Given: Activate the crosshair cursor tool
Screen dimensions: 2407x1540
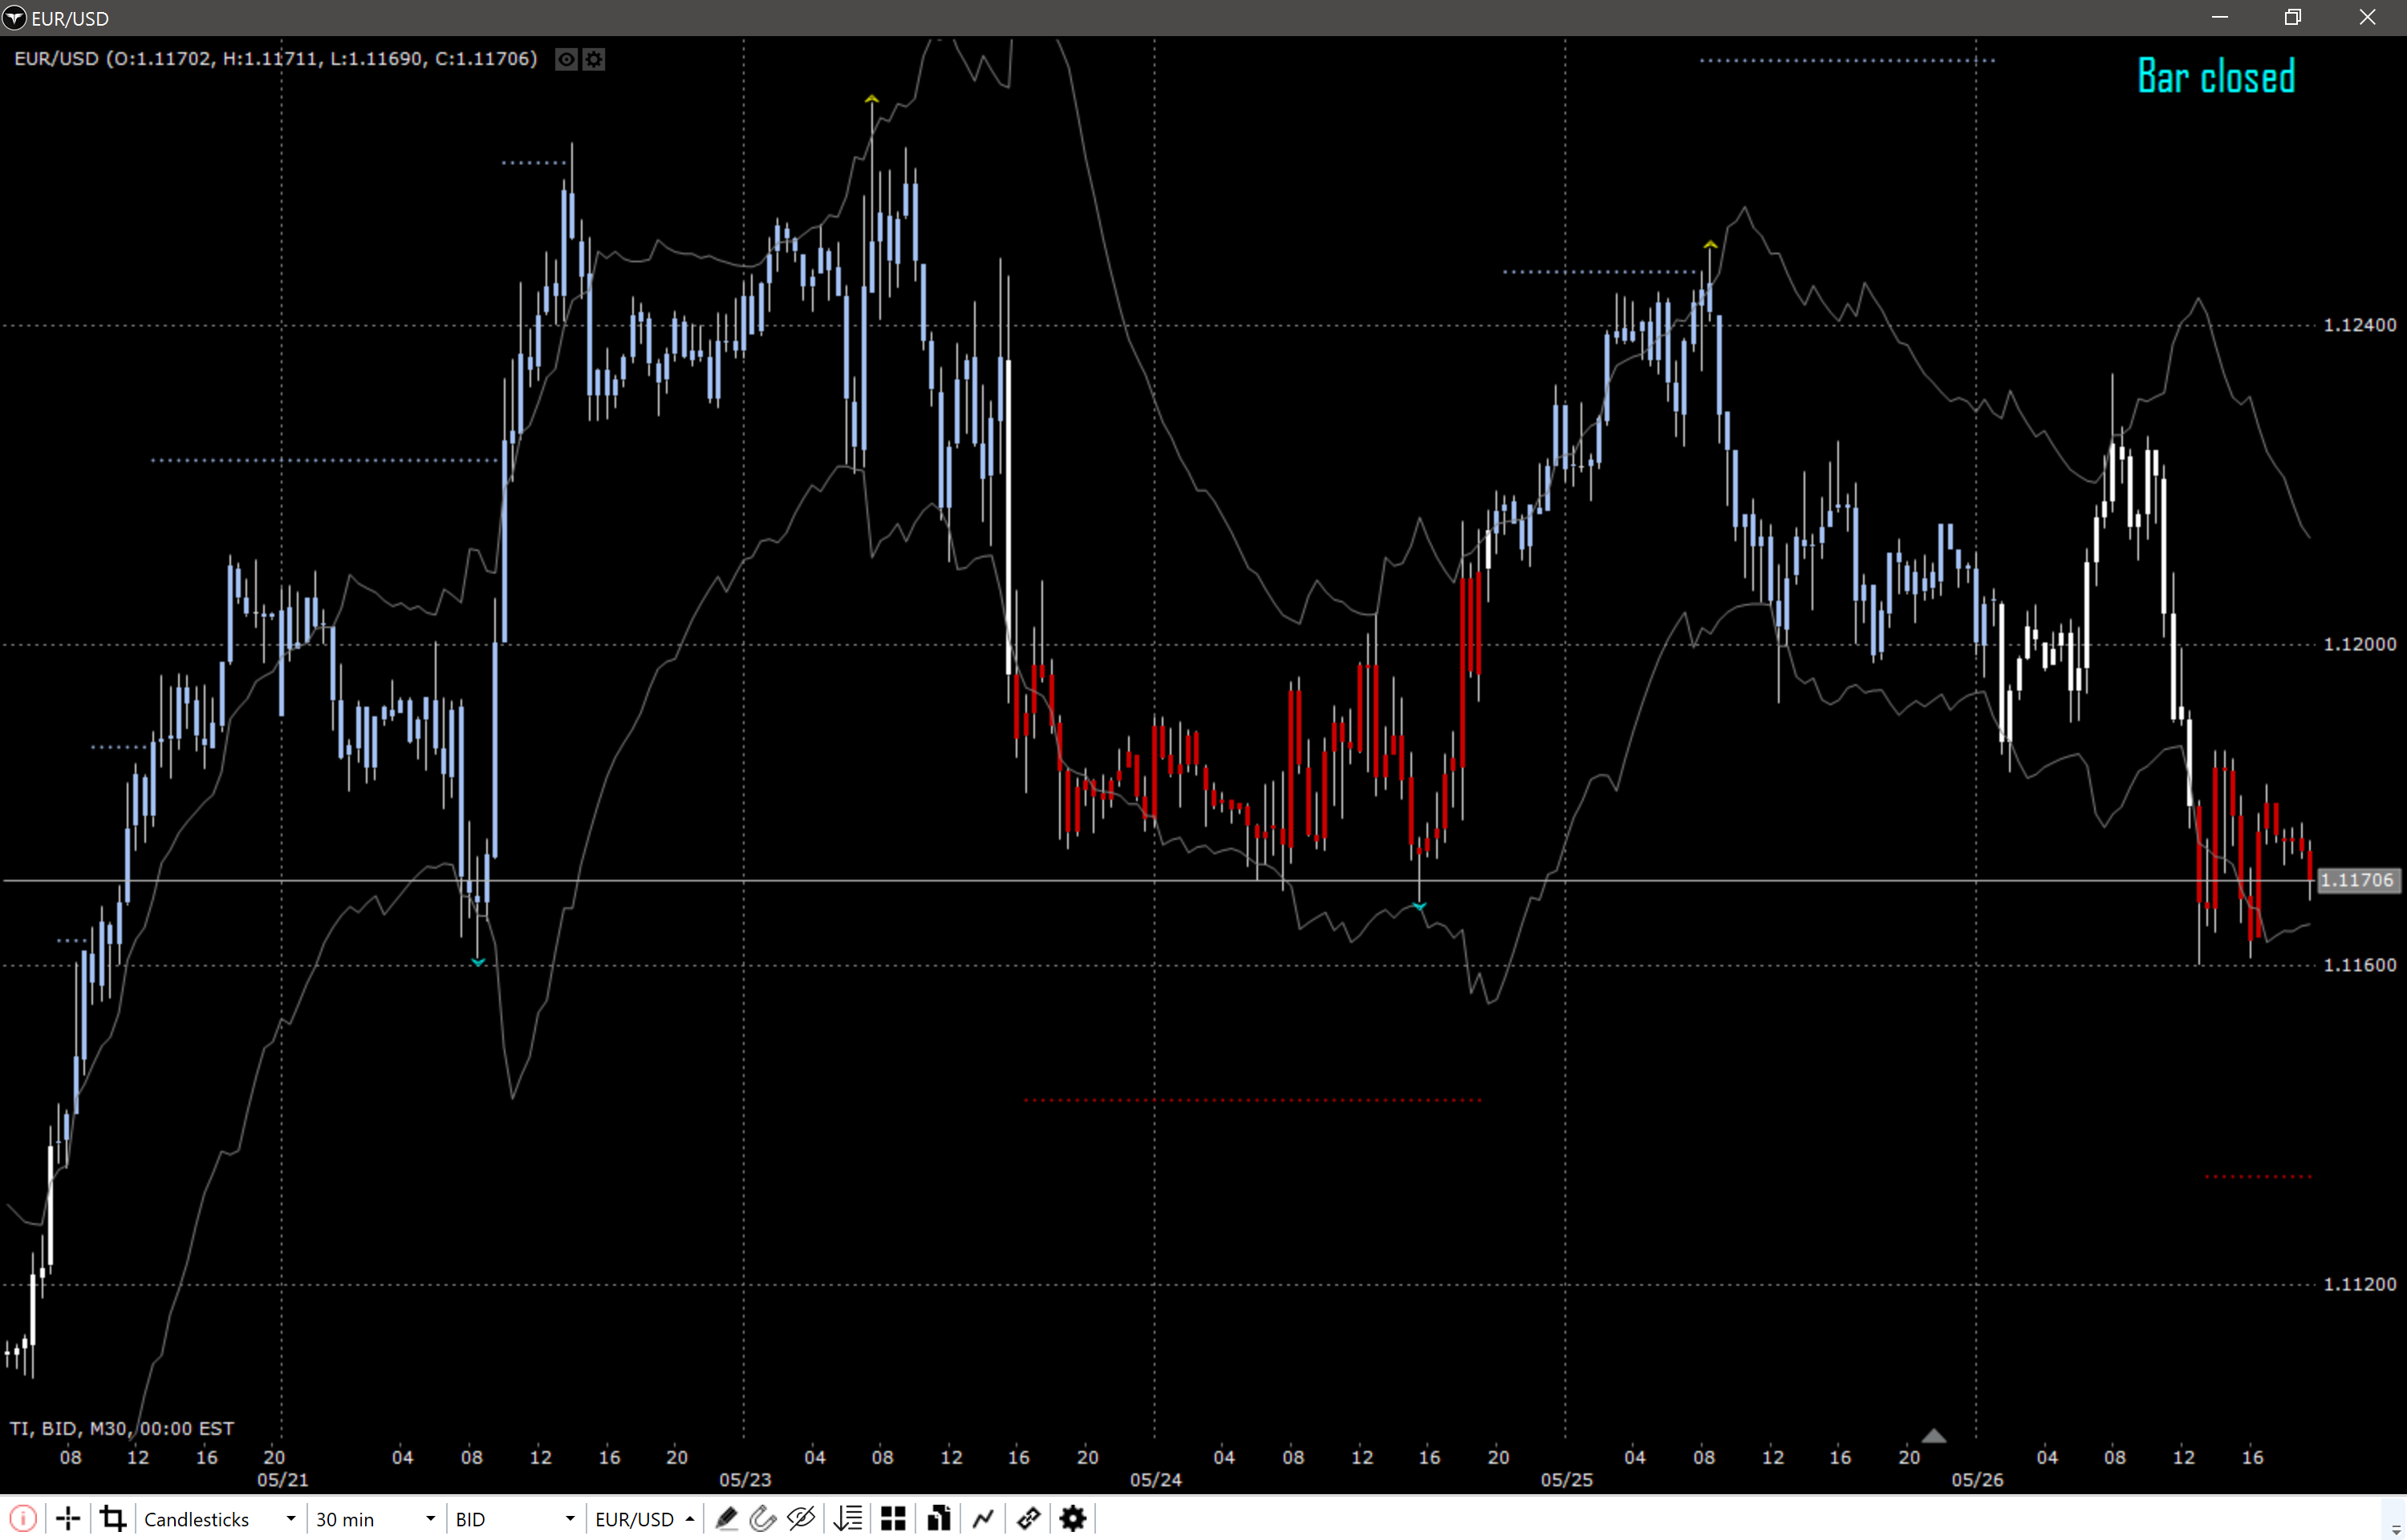Looking at the screenshot, I should tap(68, 1518).
